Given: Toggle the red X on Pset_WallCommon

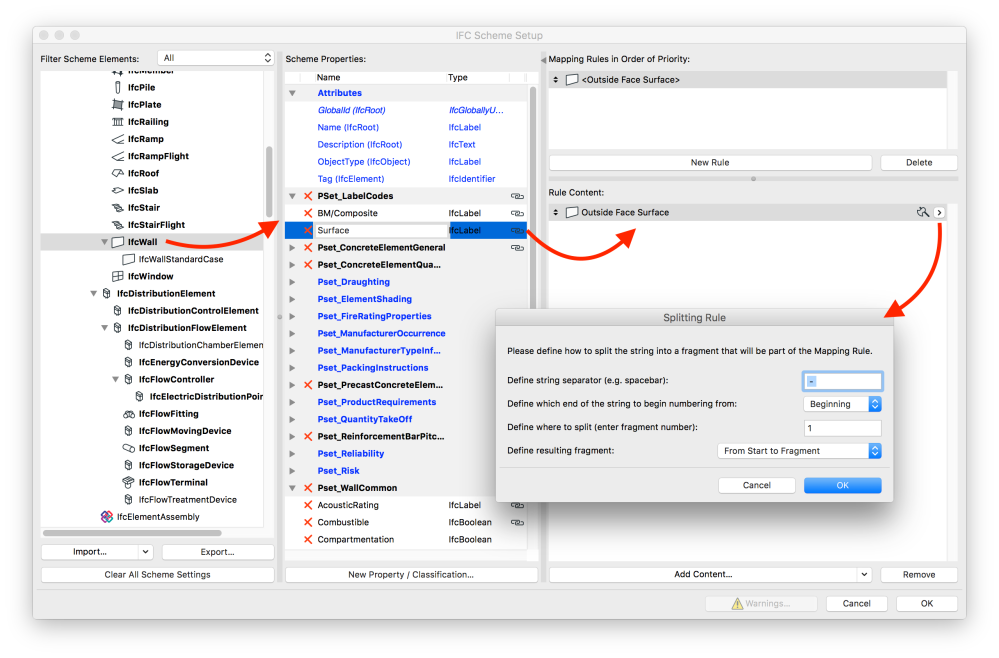Looking at the screenshot, I should click(x=308, y=488).
